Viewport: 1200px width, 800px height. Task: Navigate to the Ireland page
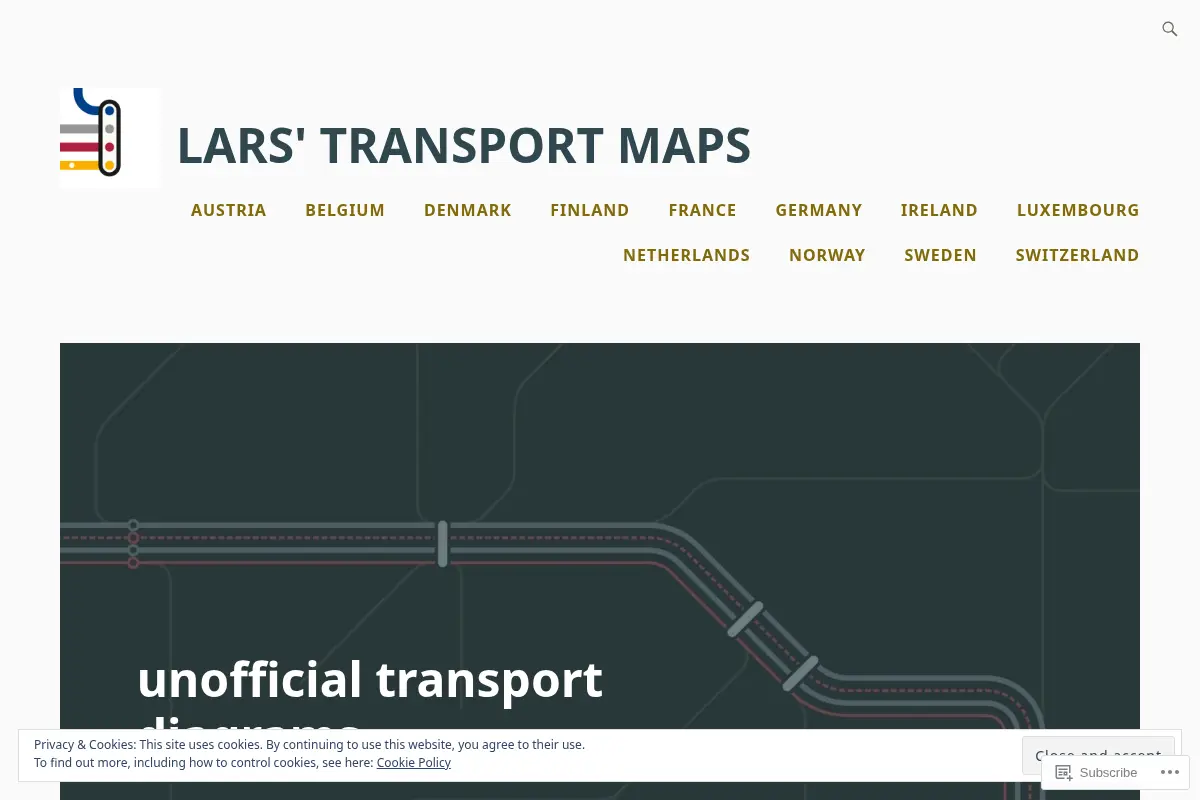(939, 210)
